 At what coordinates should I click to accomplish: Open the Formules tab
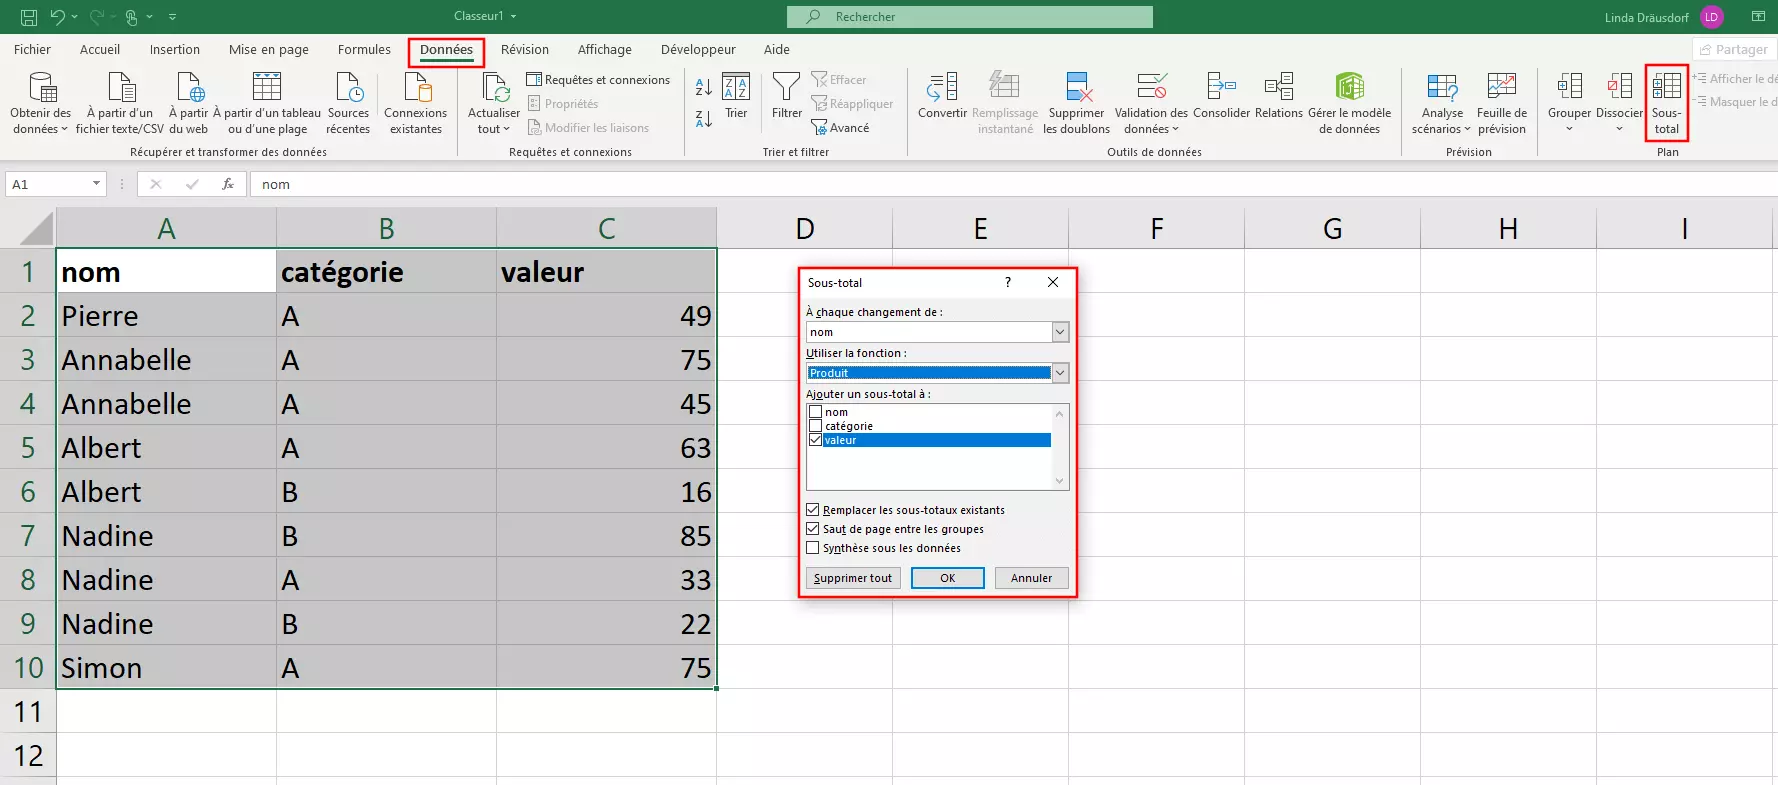(x=364, y=50)
